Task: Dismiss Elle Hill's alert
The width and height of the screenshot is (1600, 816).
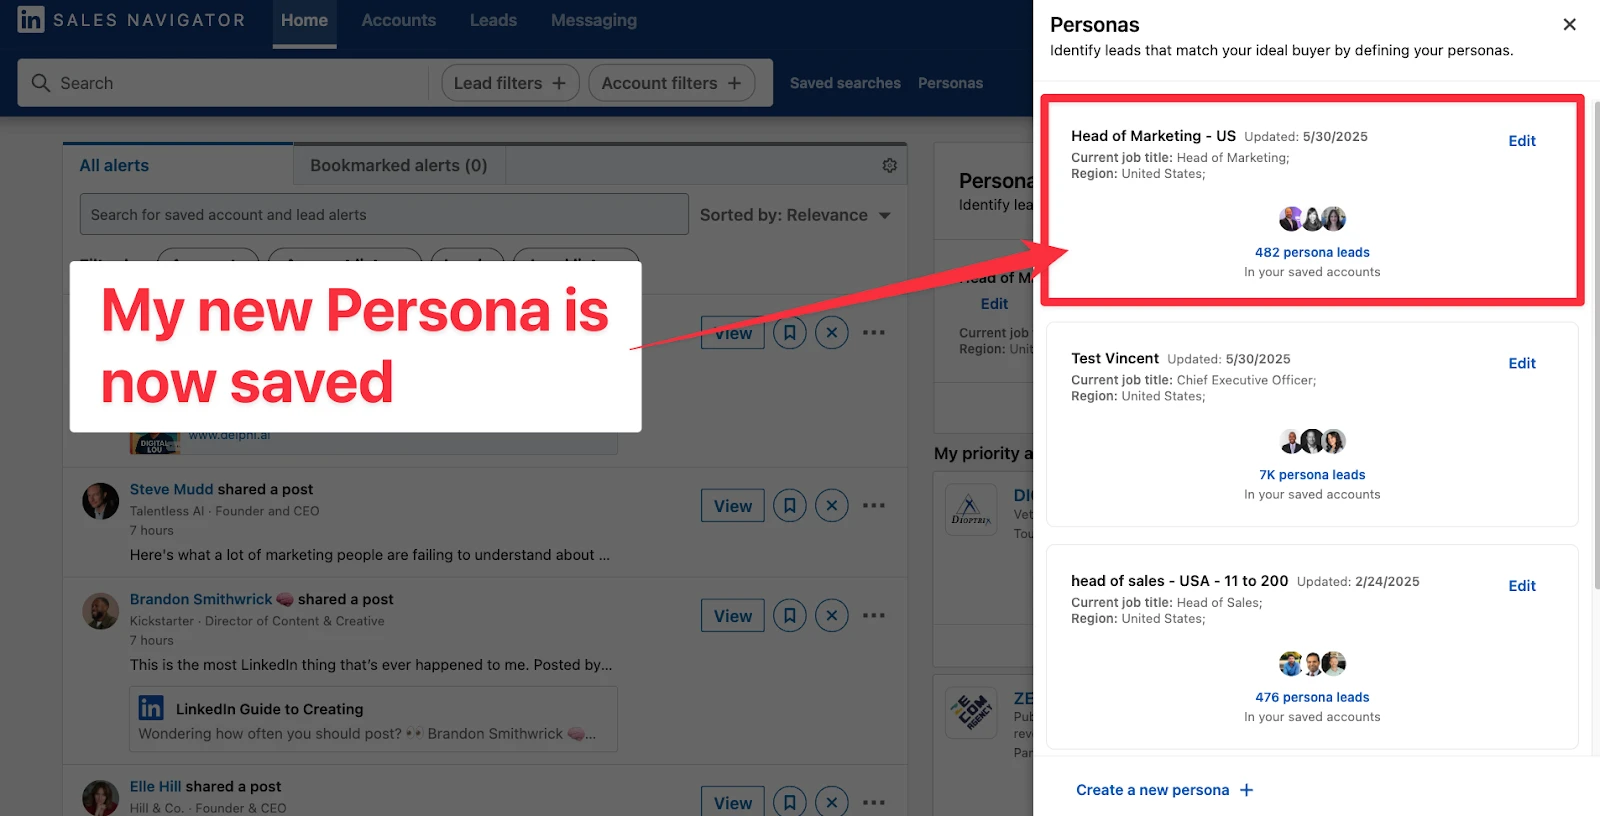Action: click(831, 802)
